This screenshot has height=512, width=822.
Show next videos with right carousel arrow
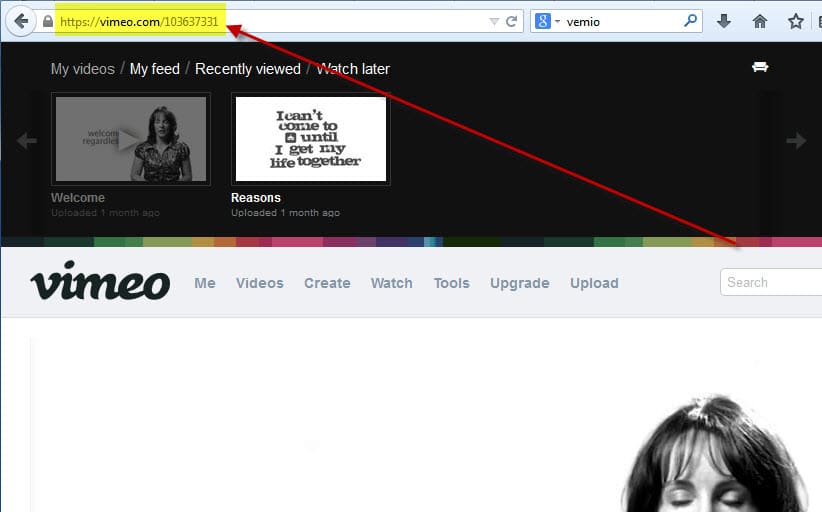point(796,140)
